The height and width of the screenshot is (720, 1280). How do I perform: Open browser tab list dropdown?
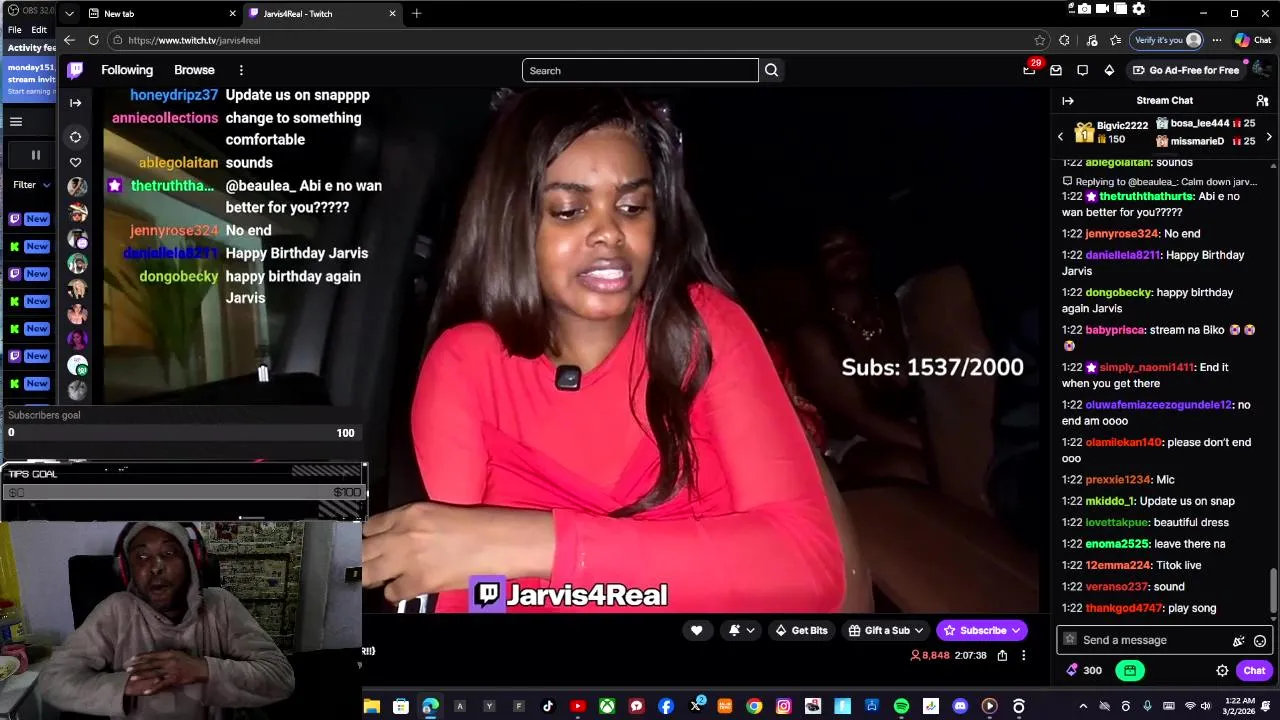coord(69,14)
